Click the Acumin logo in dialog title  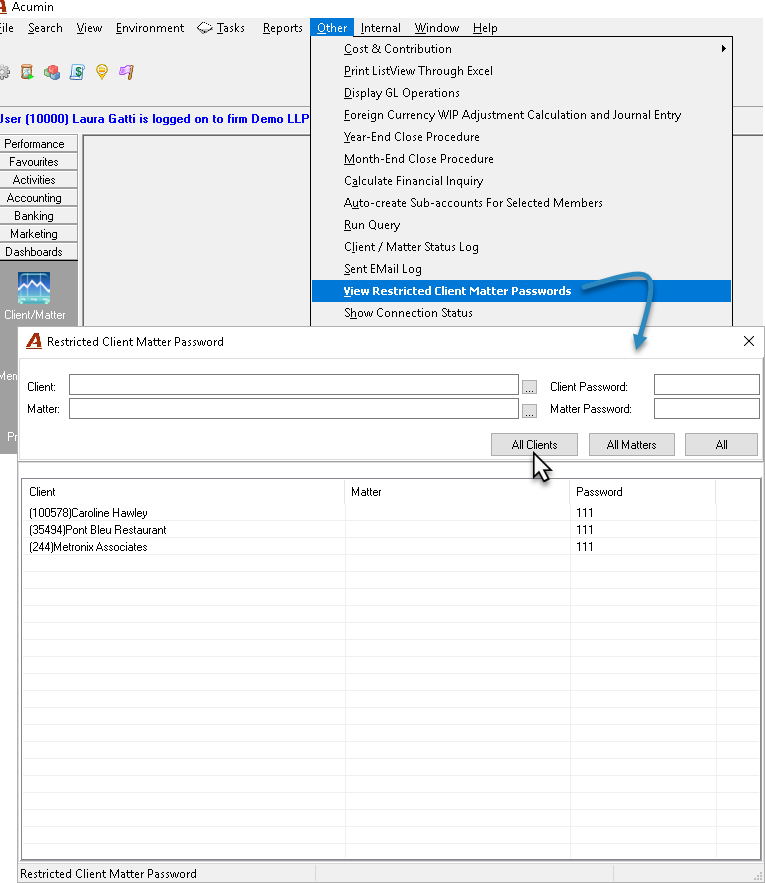coord(34,341)
